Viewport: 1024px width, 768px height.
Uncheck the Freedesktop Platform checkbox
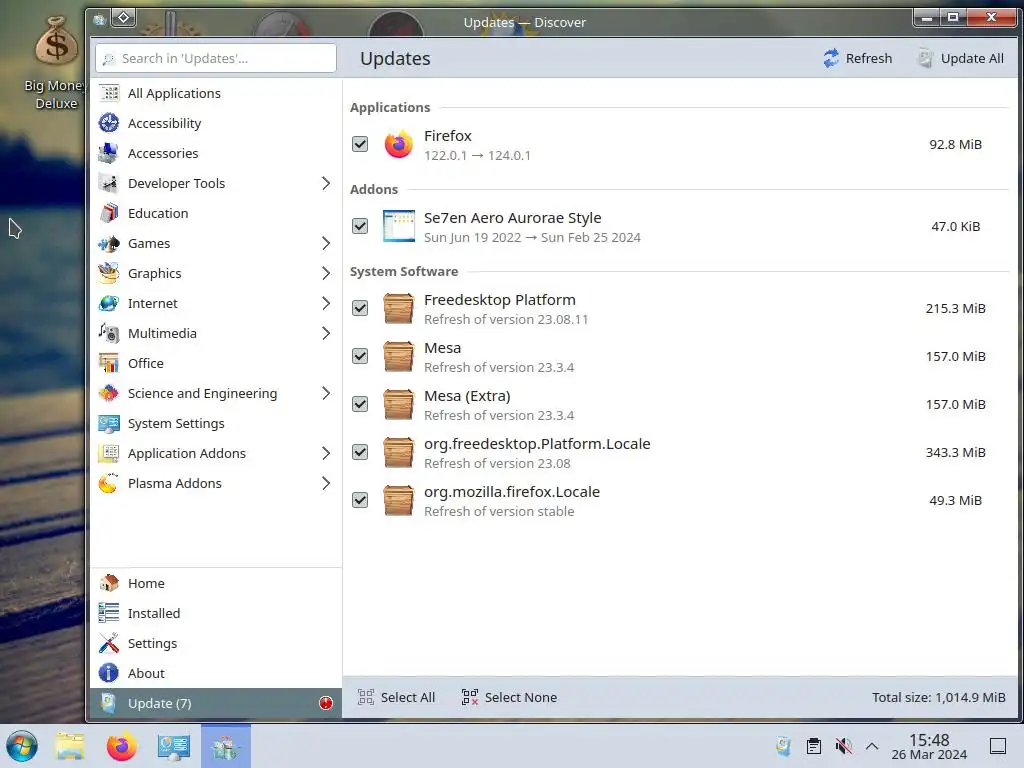tap(360, 308)
